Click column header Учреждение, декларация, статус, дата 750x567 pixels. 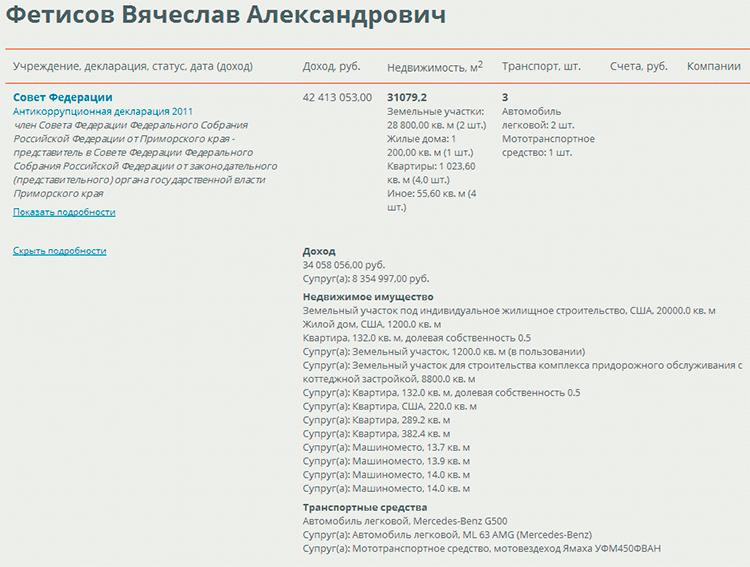pyautogui.click(x=132, y=66)
